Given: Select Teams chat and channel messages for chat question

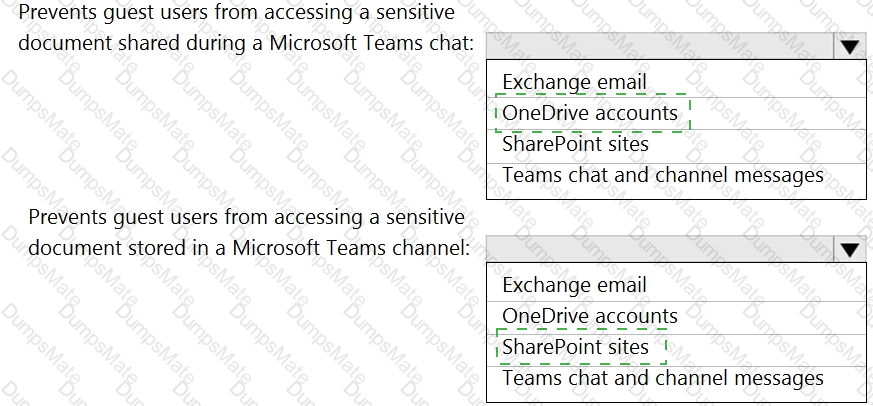Looking at the screenshot, I should [x=676, y=176].
